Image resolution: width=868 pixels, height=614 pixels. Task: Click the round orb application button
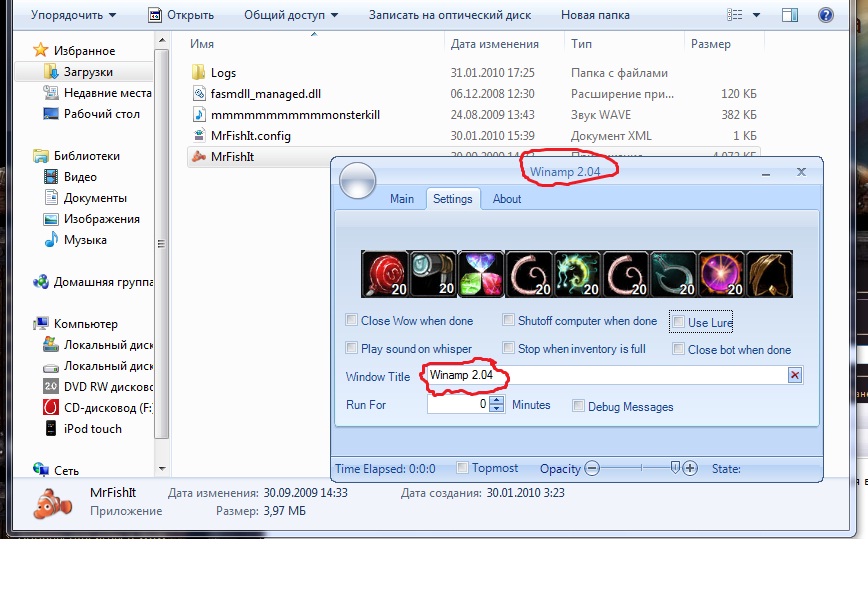pos(357,181)
